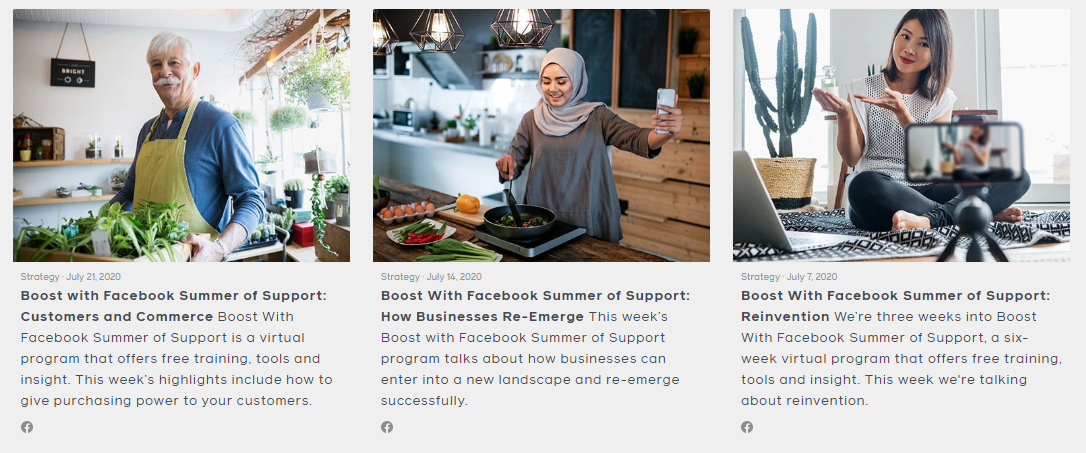Select Strategy tag dated July 7, 2020
Image resolution: width=1086 pixels, height=453 pixels.
pyautogui.click(x=760, y=276)
